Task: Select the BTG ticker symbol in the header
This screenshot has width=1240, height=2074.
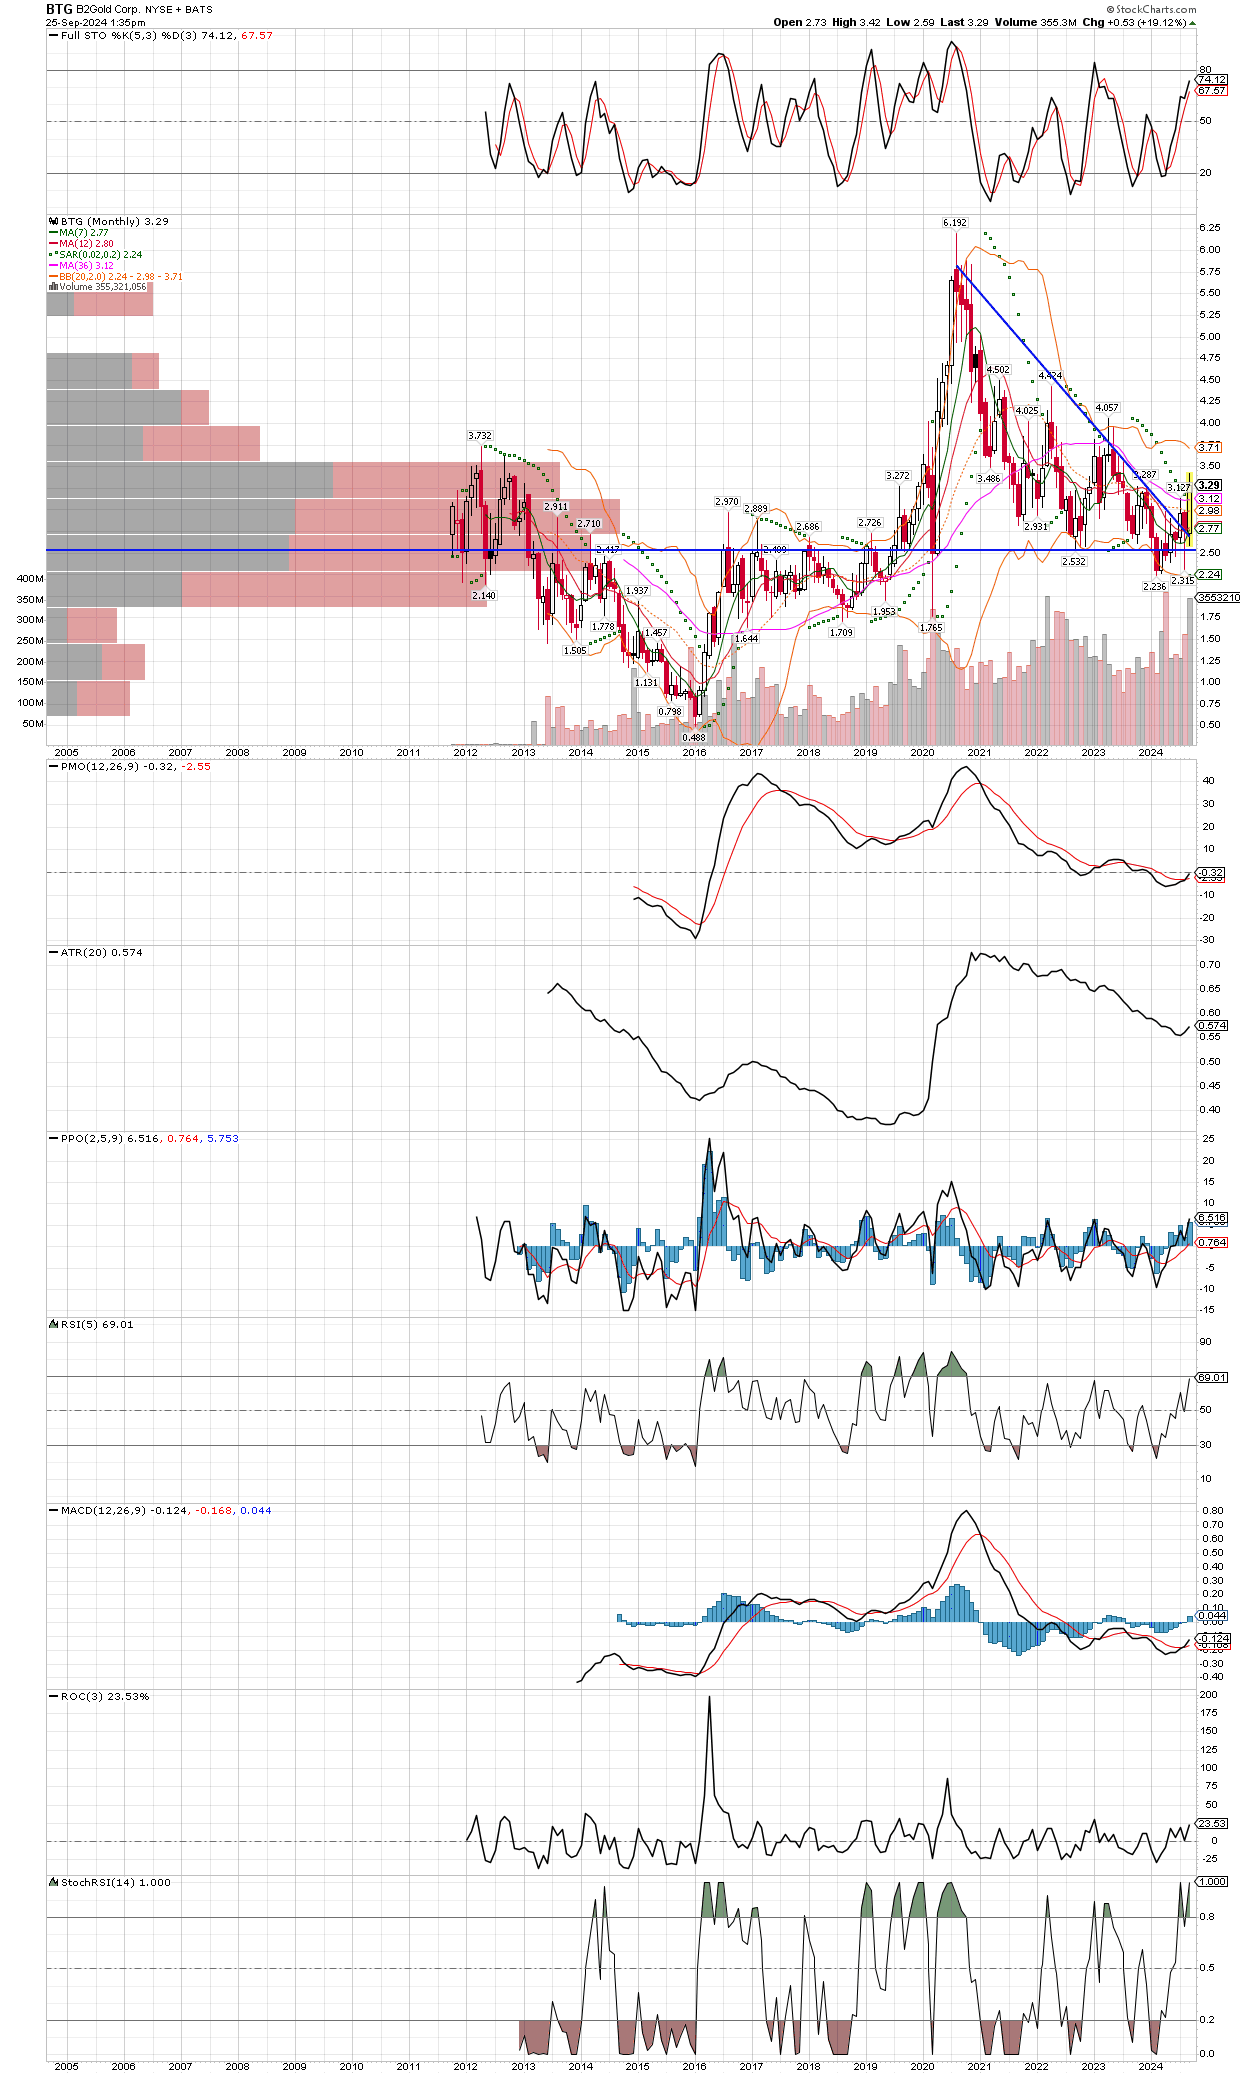Action: 59,9
